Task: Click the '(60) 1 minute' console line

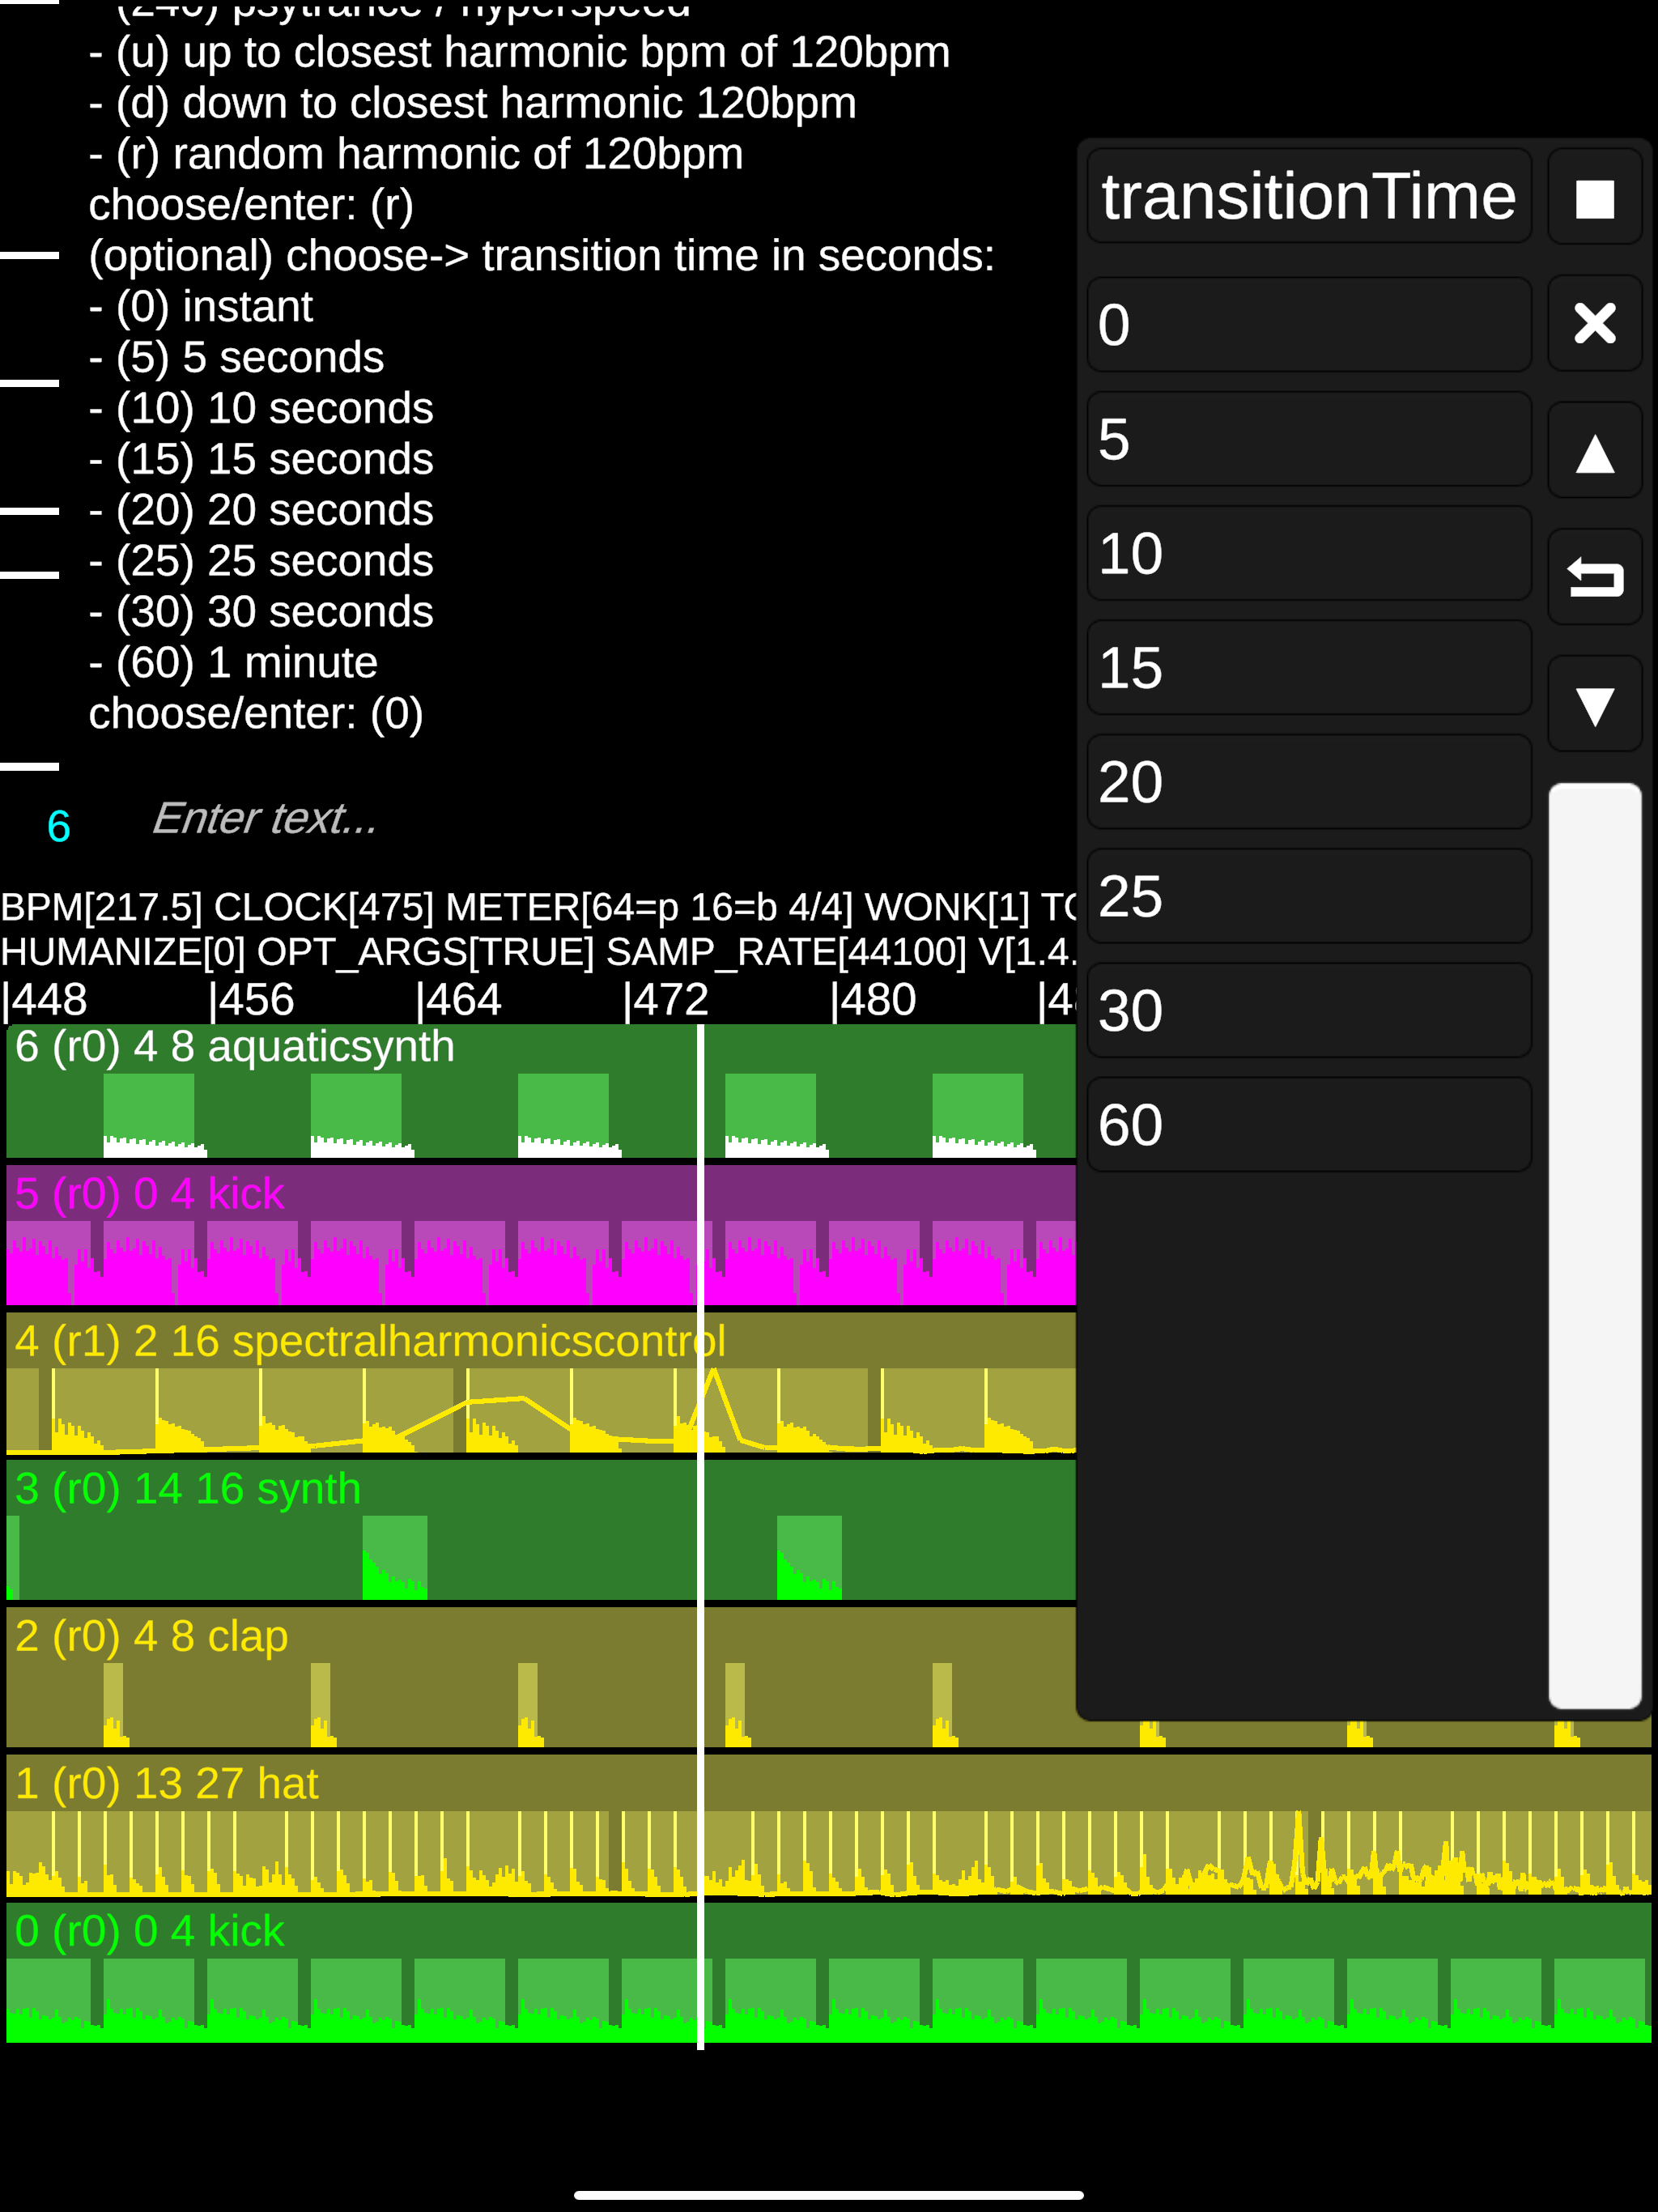Action: coord(233,663)
